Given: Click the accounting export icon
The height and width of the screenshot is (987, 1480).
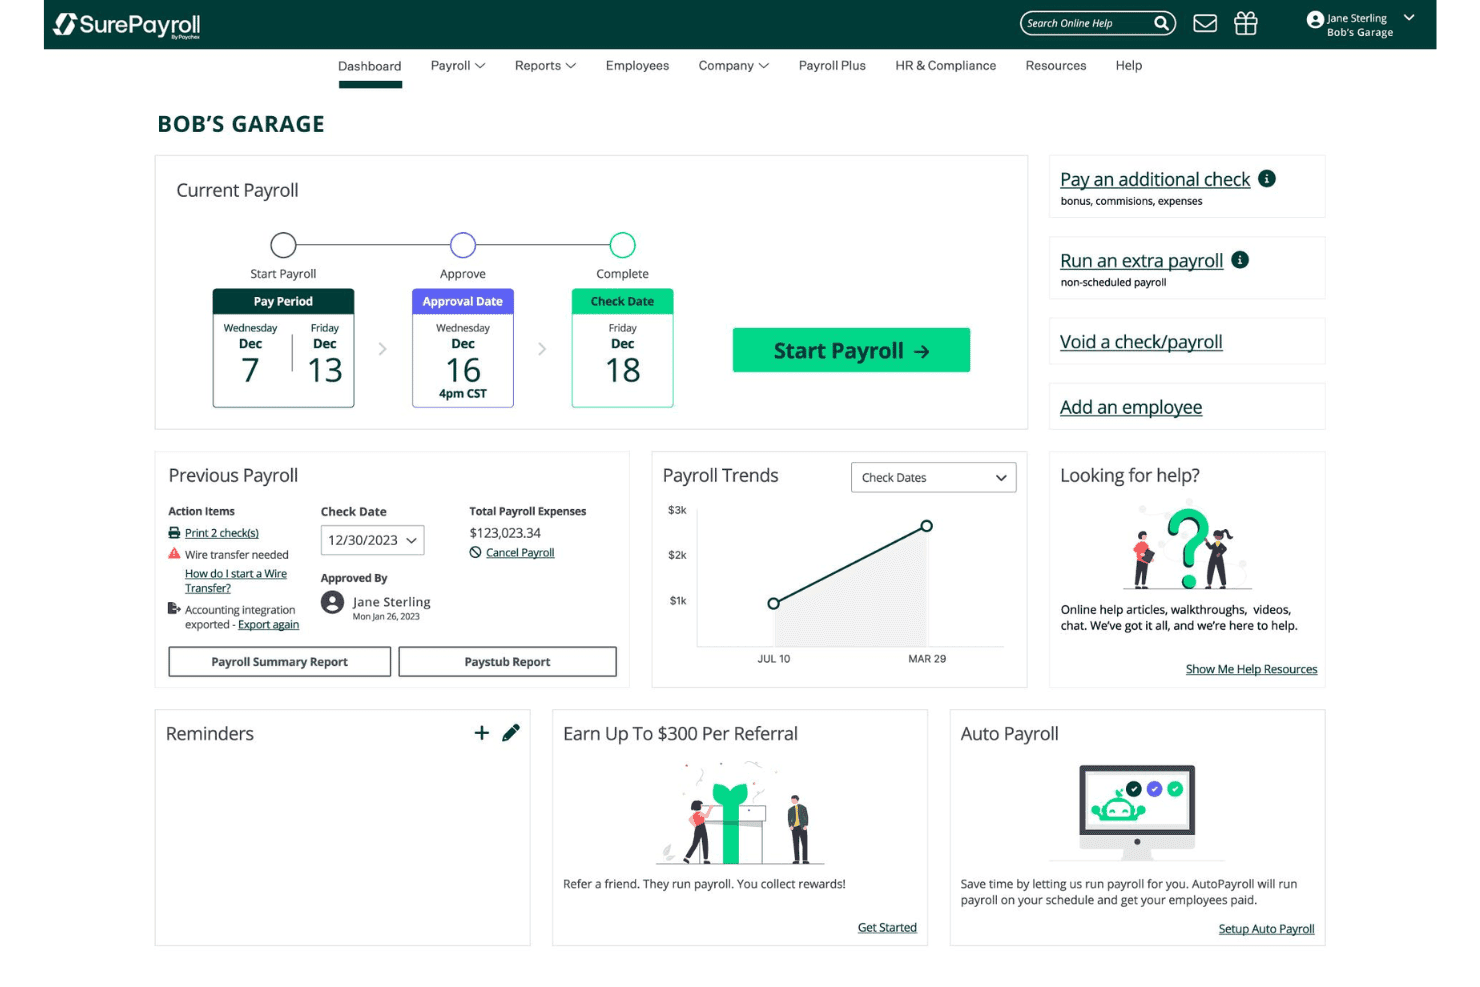Looking at the screenshot, I should (174, 609).
